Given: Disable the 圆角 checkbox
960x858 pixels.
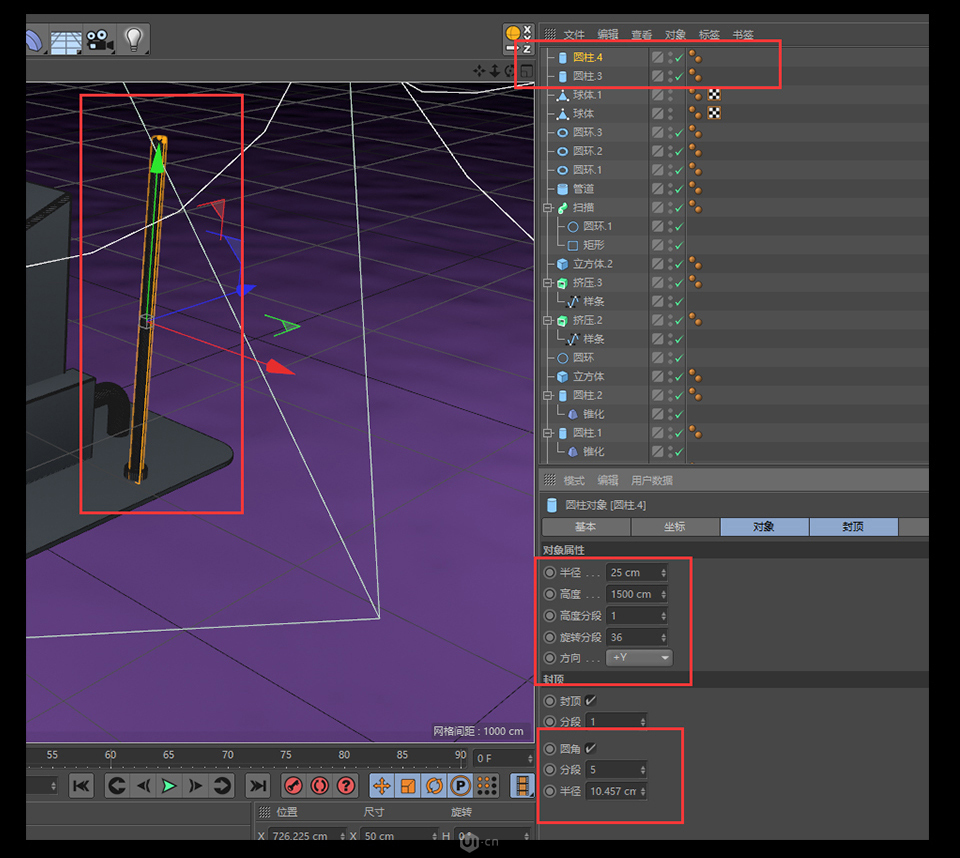Looking at the screenshot, I should point(589,748).
